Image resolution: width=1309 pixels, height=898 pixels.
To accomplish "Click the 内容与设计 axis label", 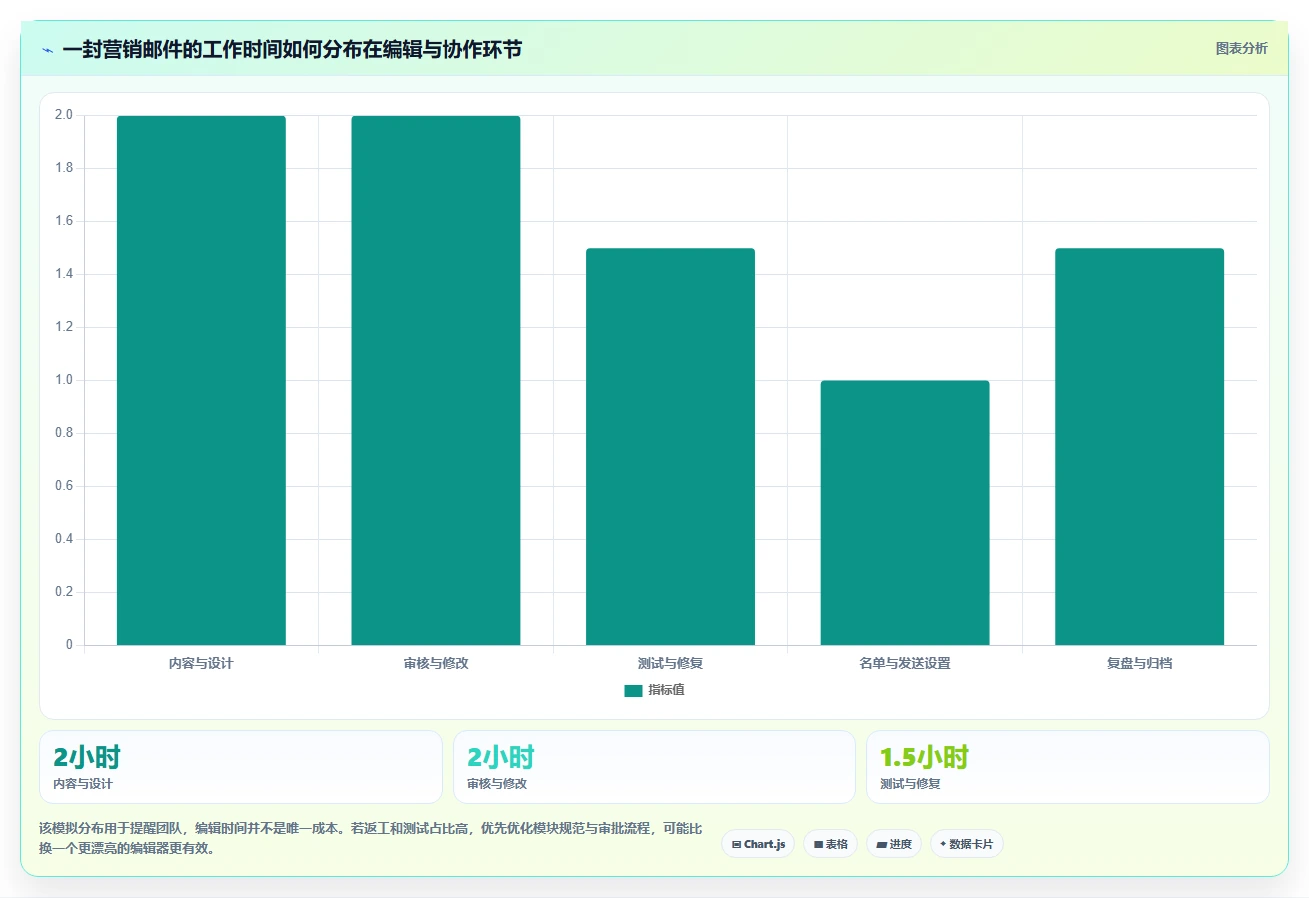I will pos(201,663).
